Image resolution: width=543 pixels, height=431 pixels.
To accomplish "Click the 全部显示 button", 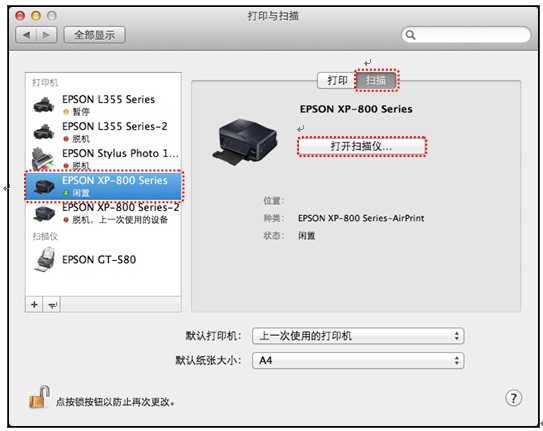I will pyautogui.click(x=95, y=35).
